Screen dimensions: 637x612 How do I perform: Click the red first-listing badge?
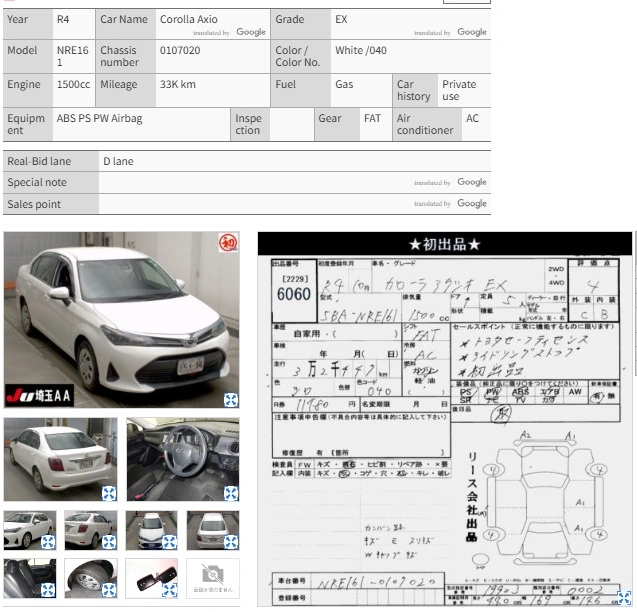click(228, 243)
